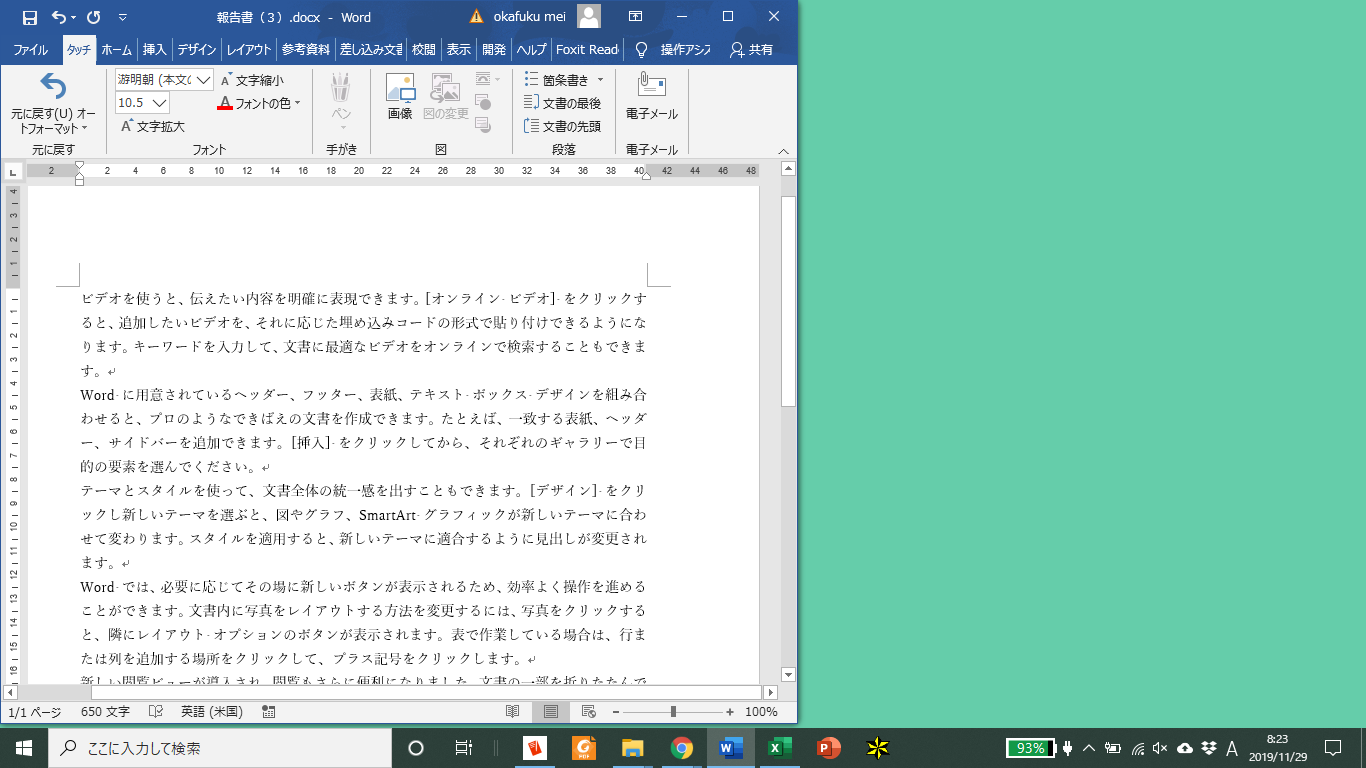Open the 游明朝 font name combo box
1366x768 pixels.
[164, 79]
